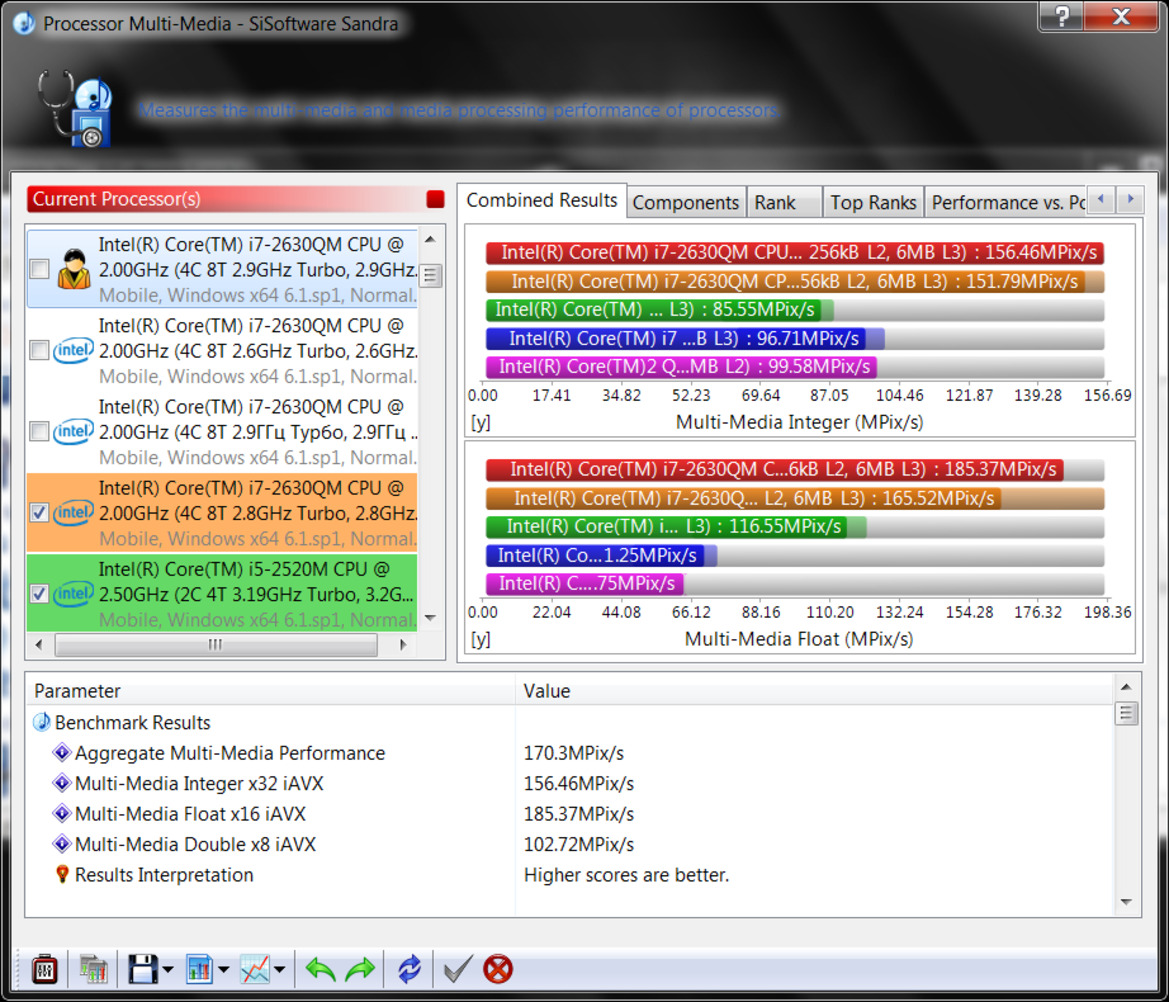The height and width of the screenshot is (1002, 1169).
Task: Select Multi-Media Double x8 iAVX row
Action: click(x=569, y=844)
